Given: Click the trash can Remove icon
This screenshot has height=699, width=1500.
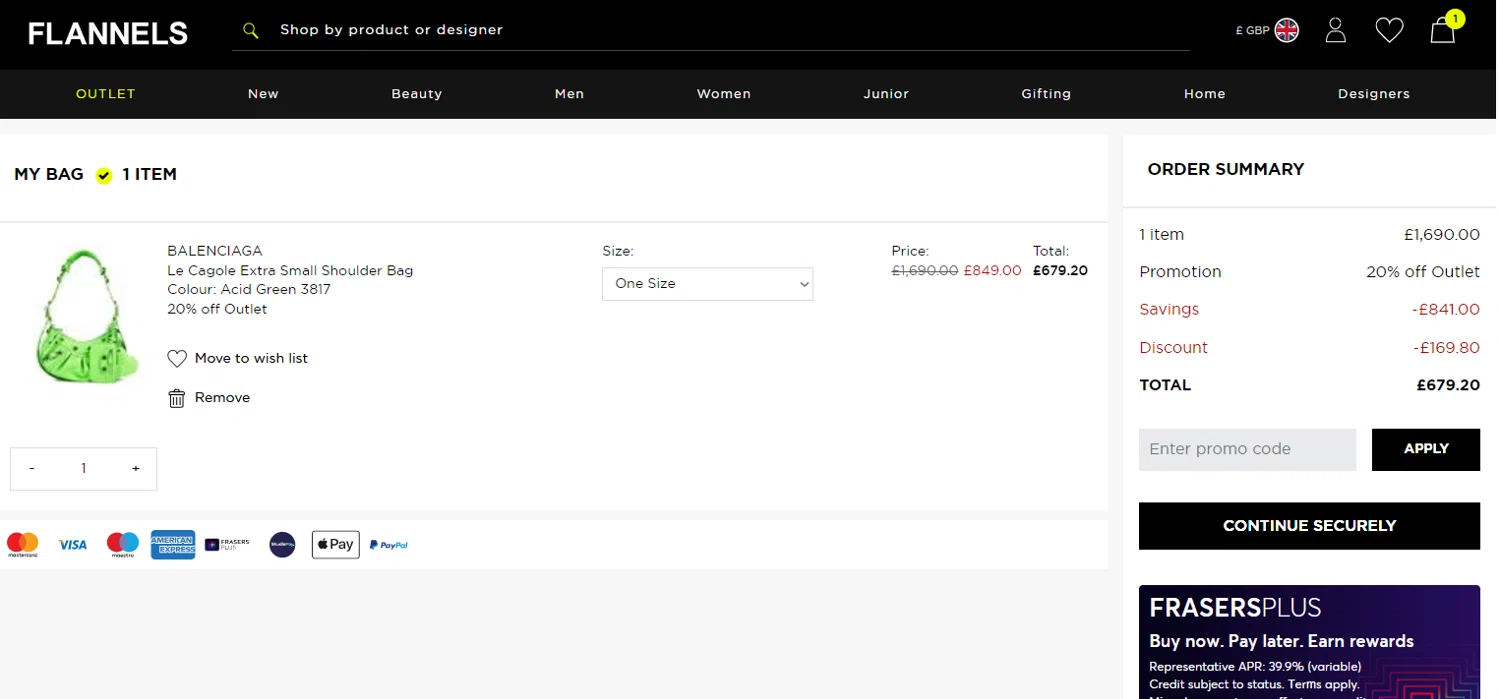Looking at the screenshot, I should pos(177,398).
